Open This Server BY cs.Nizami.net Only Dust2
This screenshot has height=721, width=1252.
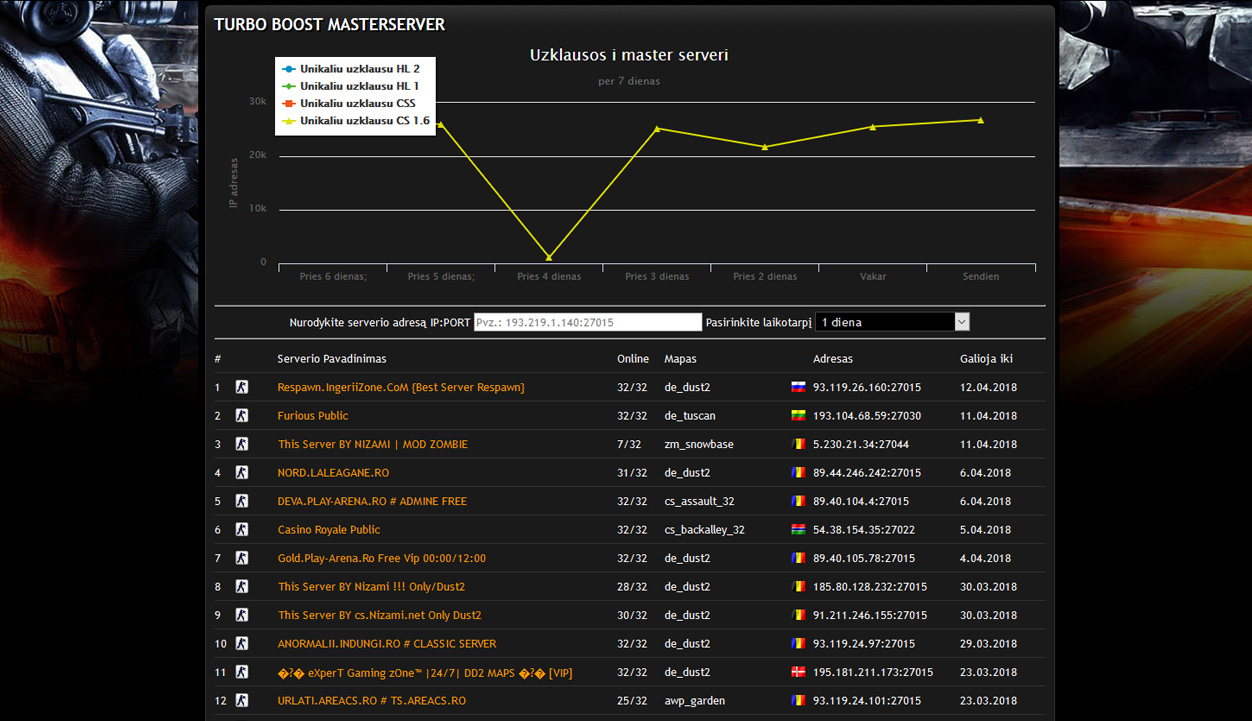tap(380, 615)
